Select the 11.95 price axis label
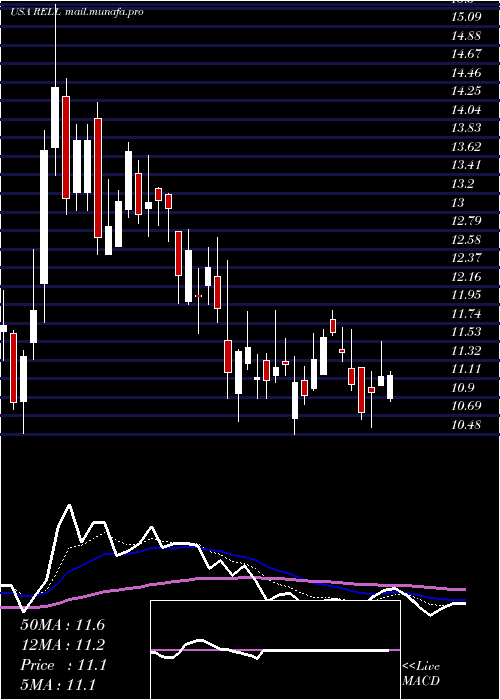Image resolution: width=500 pixels, height=700 pixels. [x=467, y=295]
